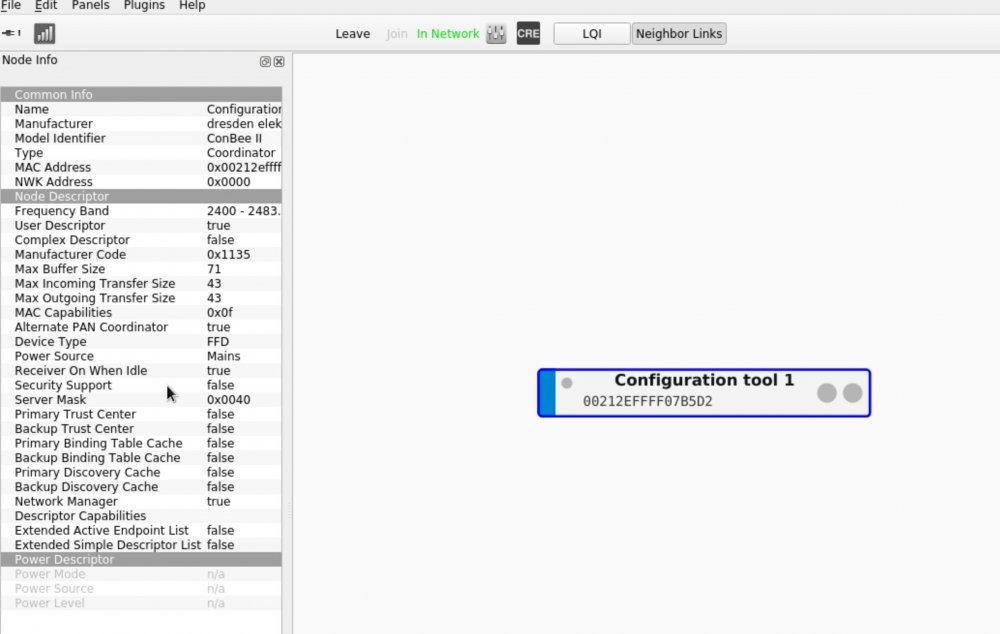The image size is (1000, 634).
Task: Select the Descriptor Capabilities row
Action: [x=141, y=516]
